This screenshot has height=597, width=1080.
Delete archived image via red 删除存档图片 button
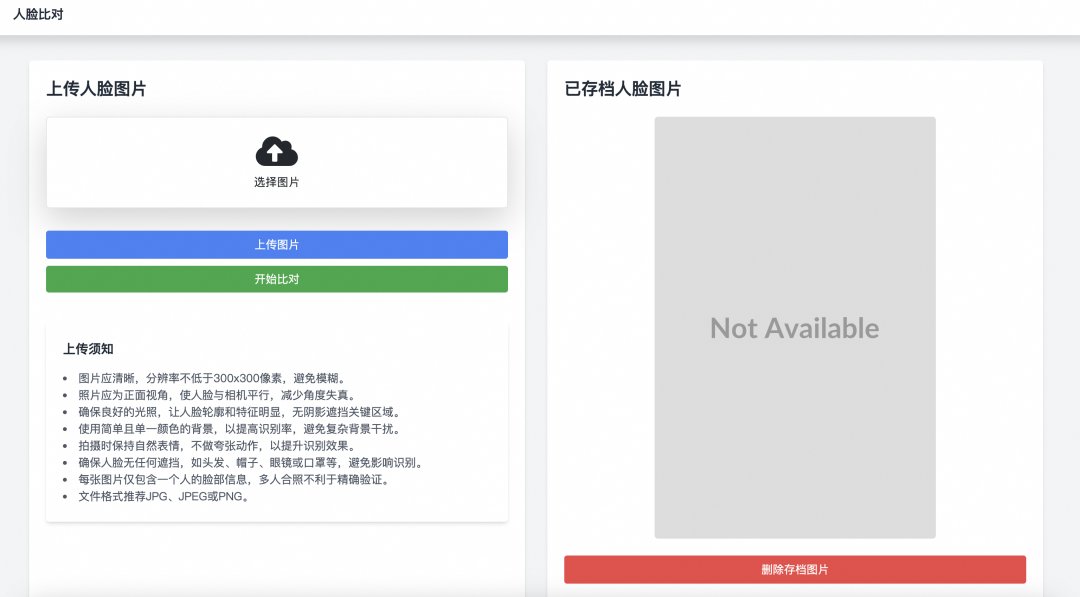(795, 569)
